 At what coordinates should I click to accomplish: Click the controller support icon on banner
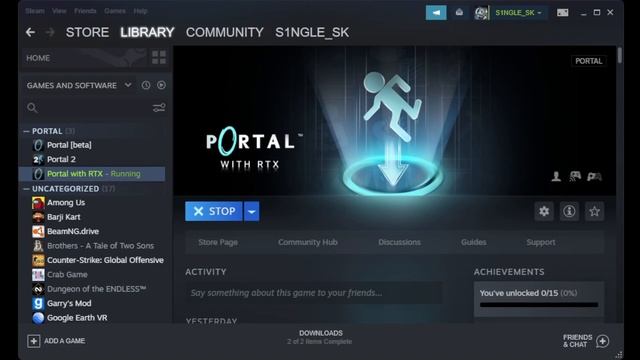point(575,176)
